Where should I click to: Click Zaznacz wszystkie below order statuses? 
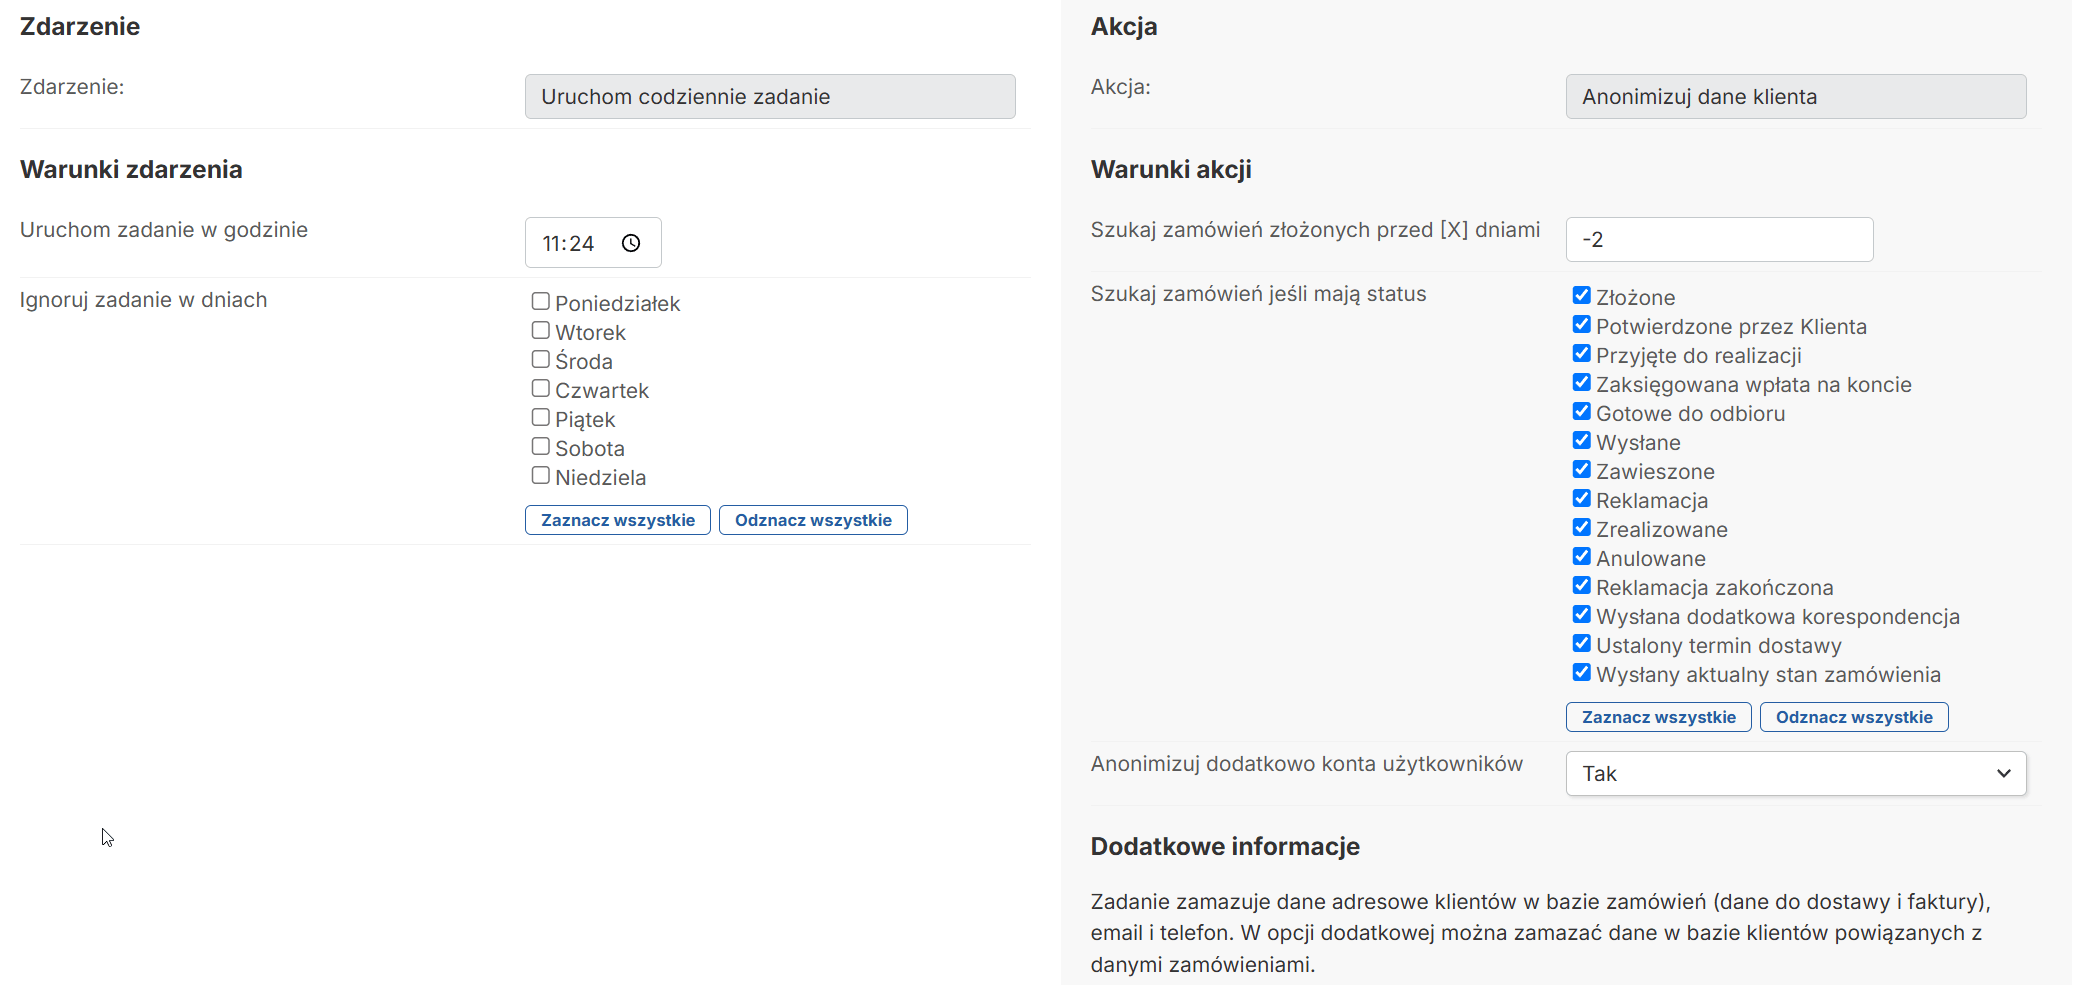(1658, 717)
